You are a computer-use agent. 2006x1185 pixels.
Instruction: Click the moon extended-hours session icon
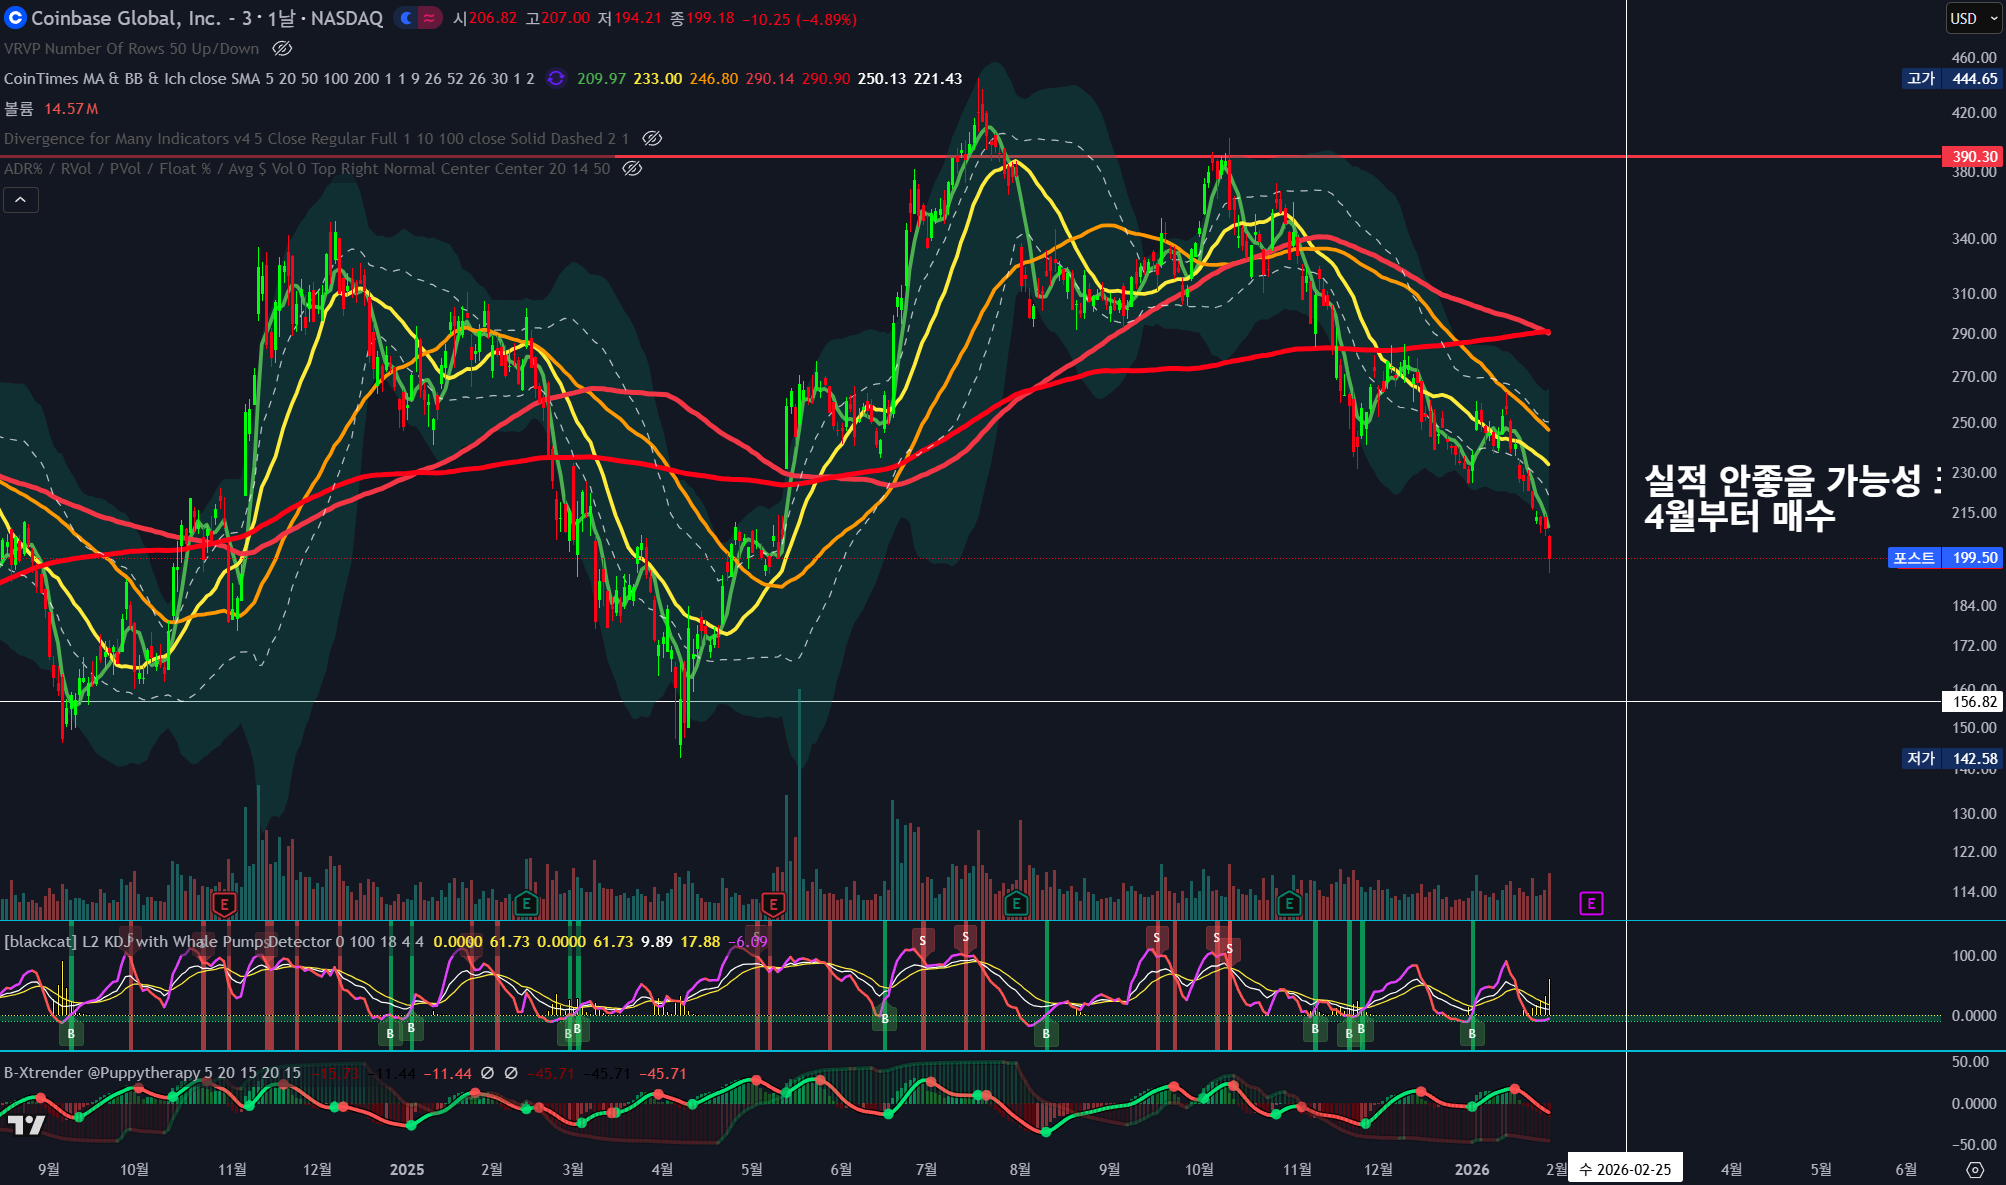[x=406, y=18]
